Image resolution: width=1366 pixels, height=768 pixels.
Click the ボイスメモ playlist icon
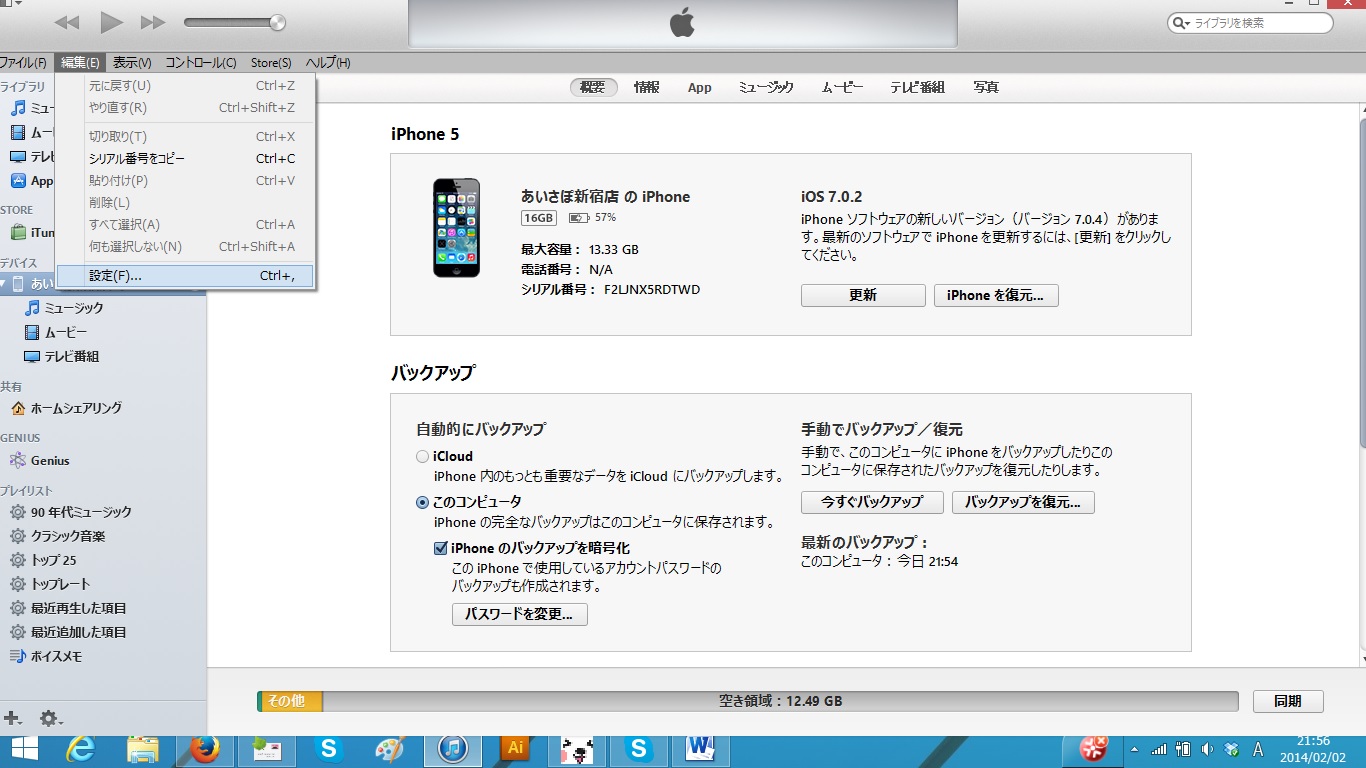[x=18, y=656]
